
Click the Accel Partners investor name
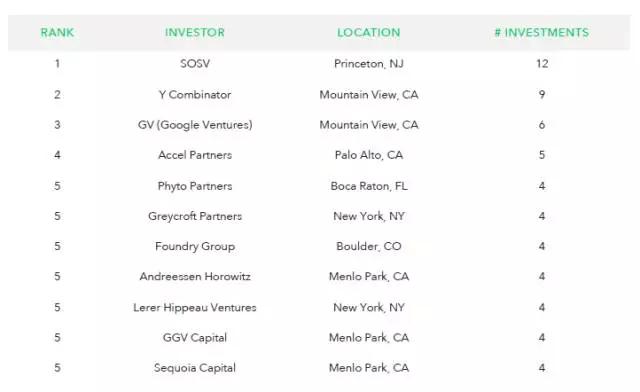pyautogui.click(x=195, y=155)
